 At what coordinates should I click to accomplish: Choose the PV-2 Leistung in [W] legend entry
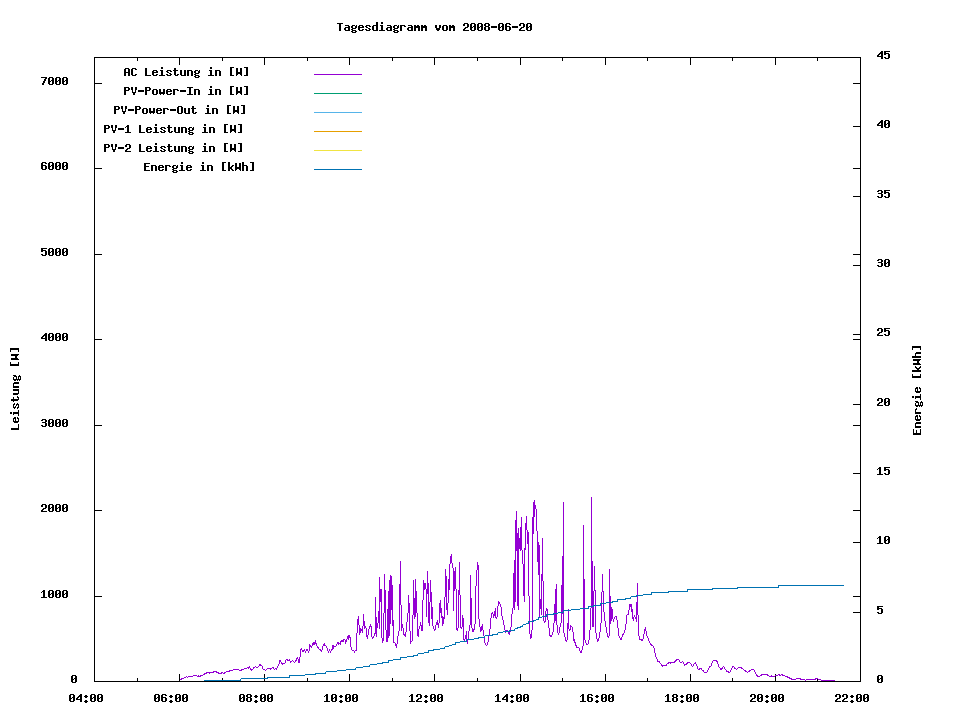tap(173, 148)
